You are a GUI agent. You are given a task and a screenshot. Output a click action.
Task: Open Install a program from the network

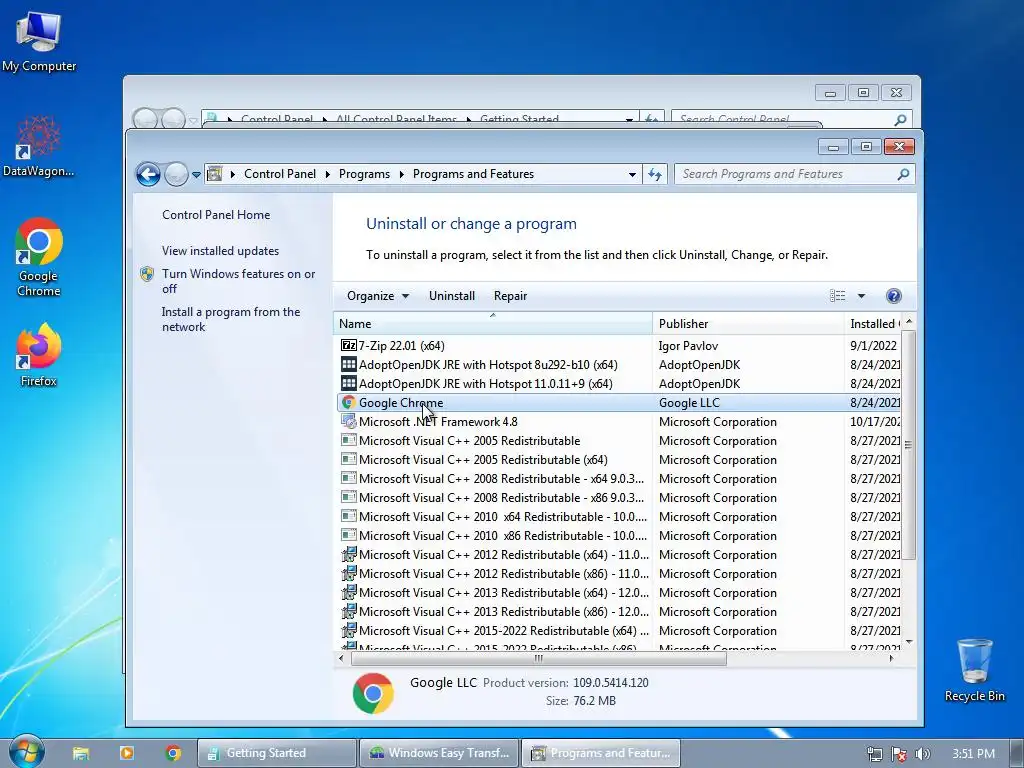231,319
